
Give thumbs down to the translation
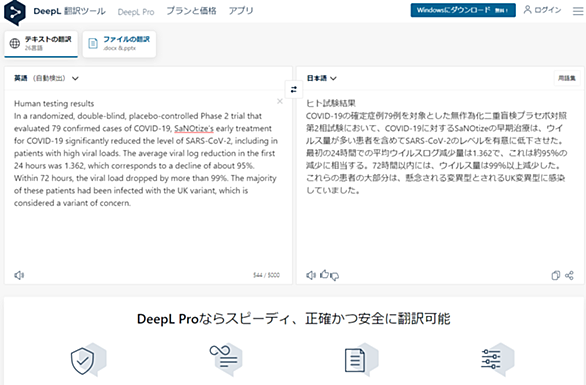334,276
